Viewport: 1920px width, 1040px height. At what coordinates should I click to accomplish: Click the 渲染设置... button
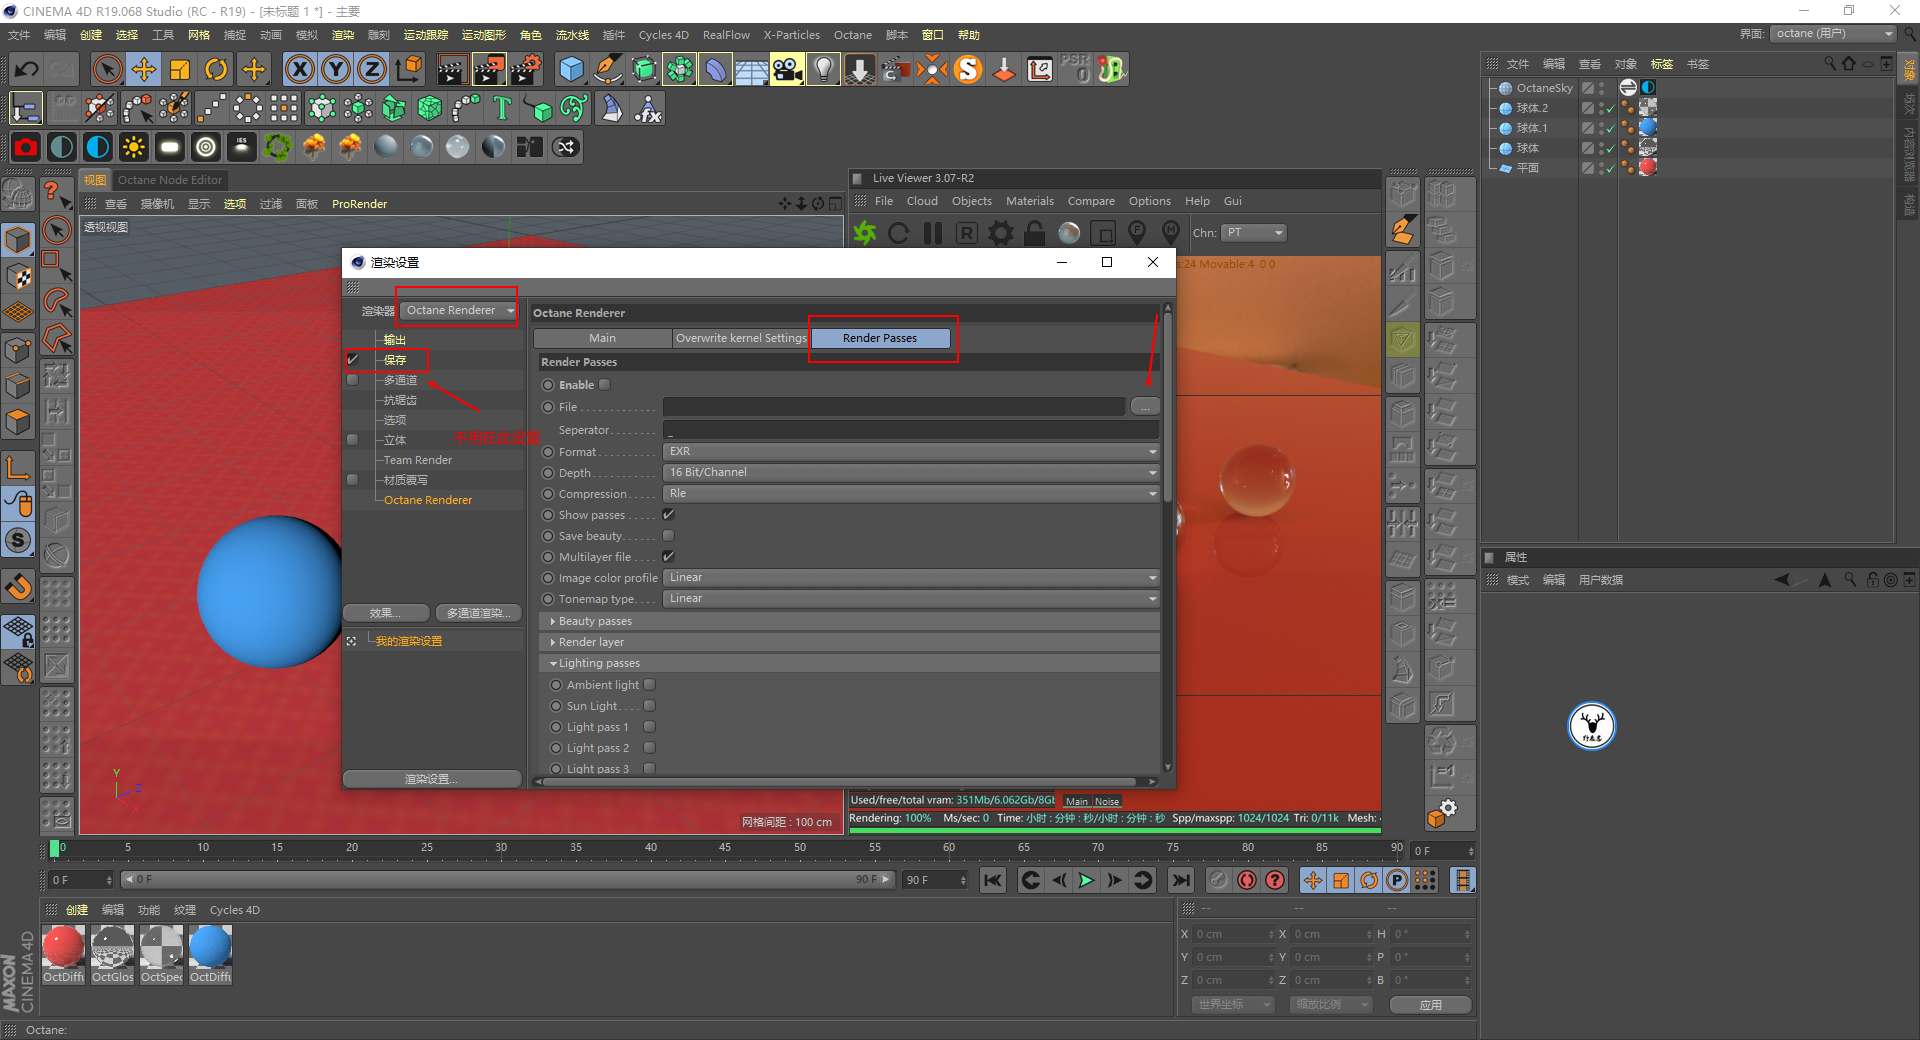pos(432,779)
